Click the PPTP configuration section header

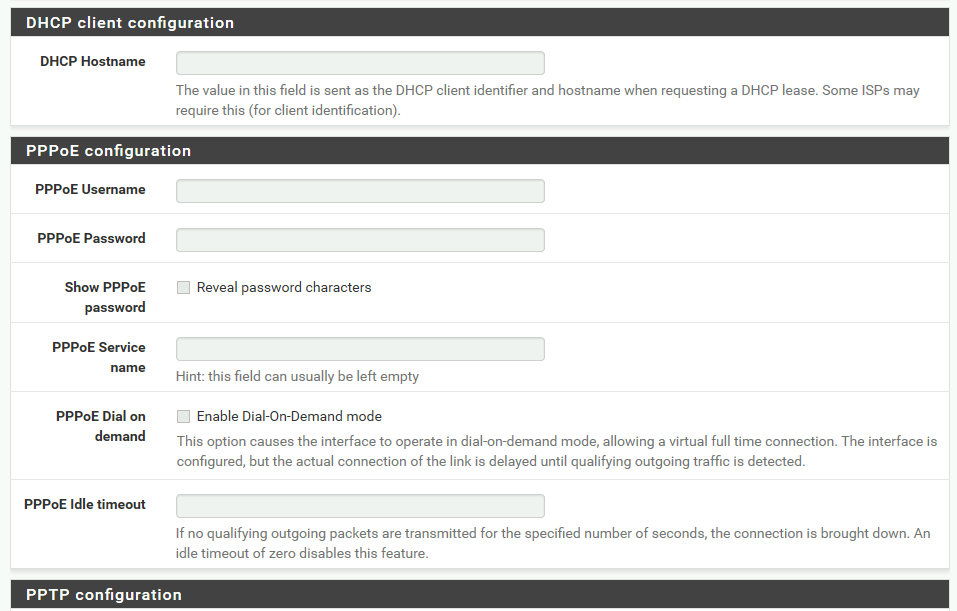480,595
